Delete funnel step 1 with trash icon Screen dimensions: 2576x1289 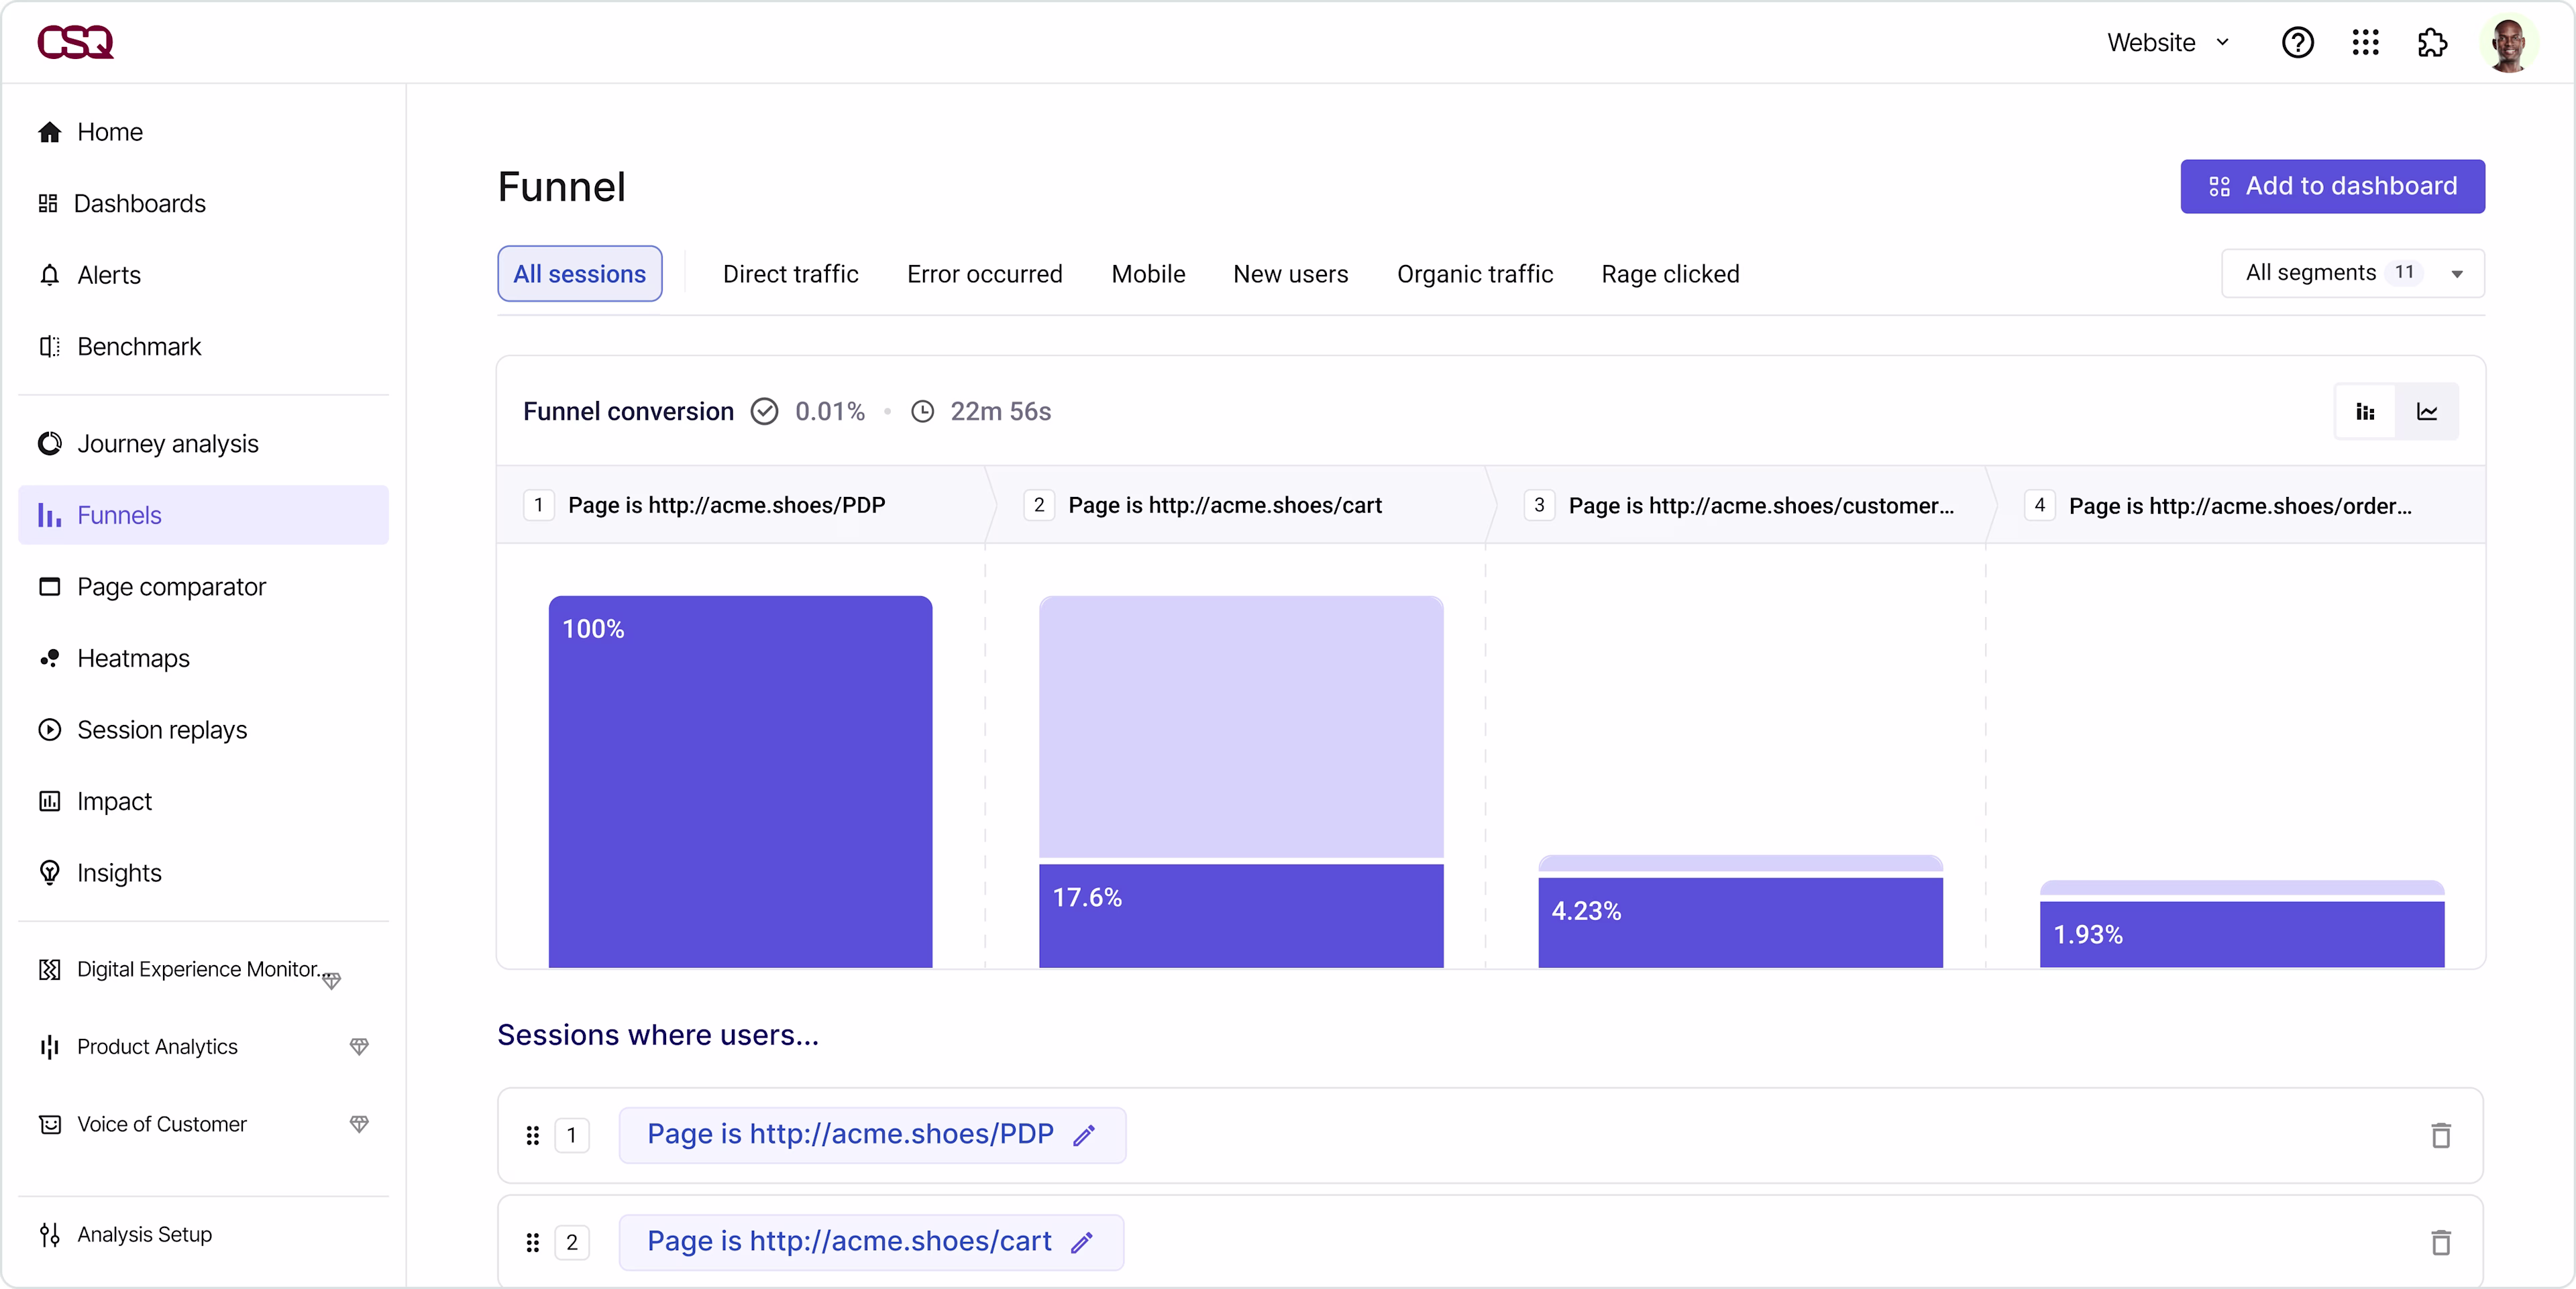[2441, 1135]
